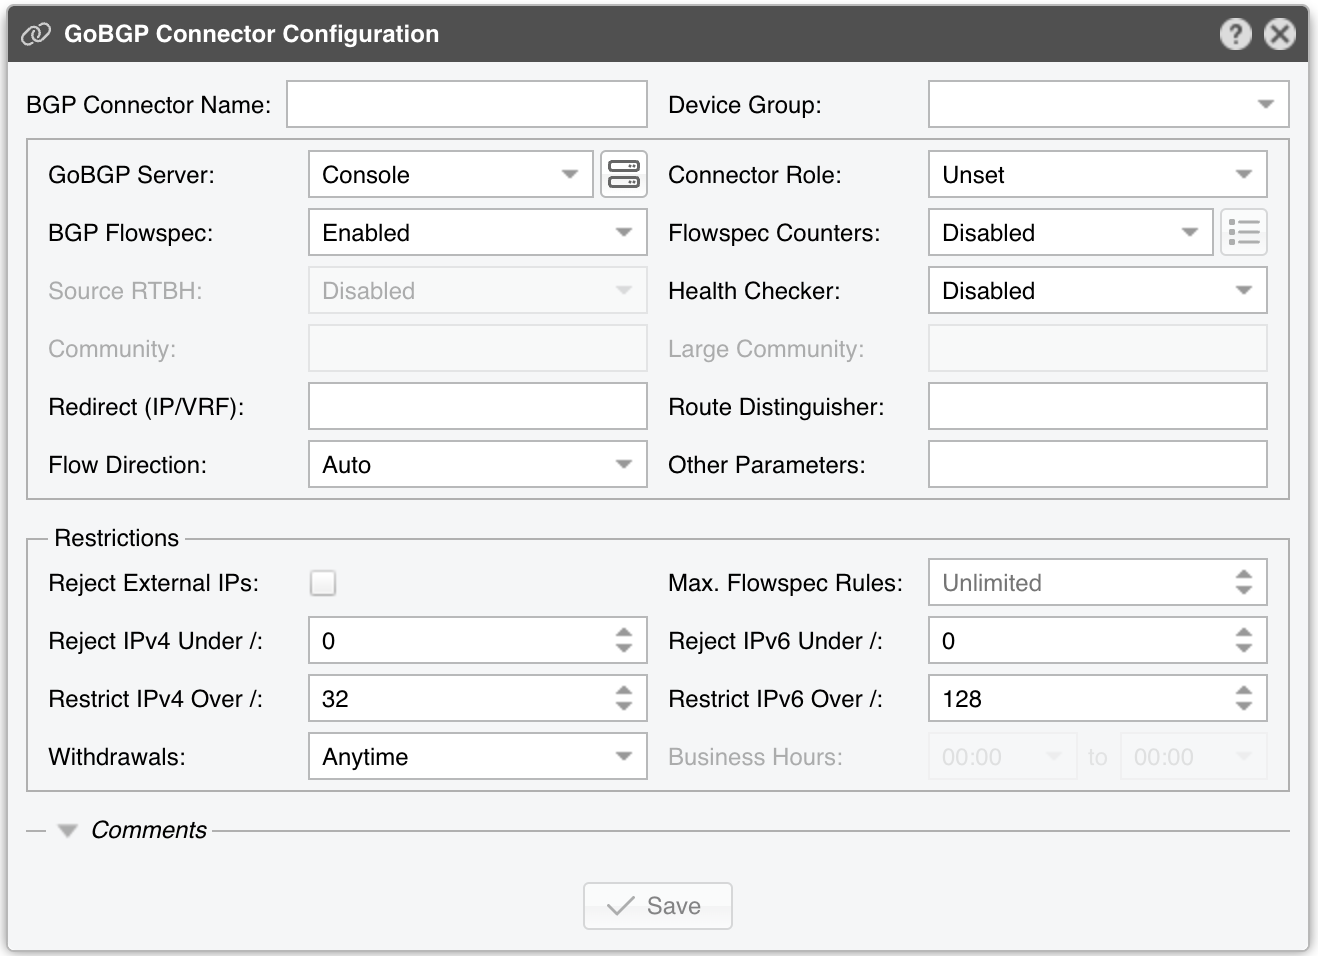Click the dialog title GoBGP Connector Configuration

point(251,34)
